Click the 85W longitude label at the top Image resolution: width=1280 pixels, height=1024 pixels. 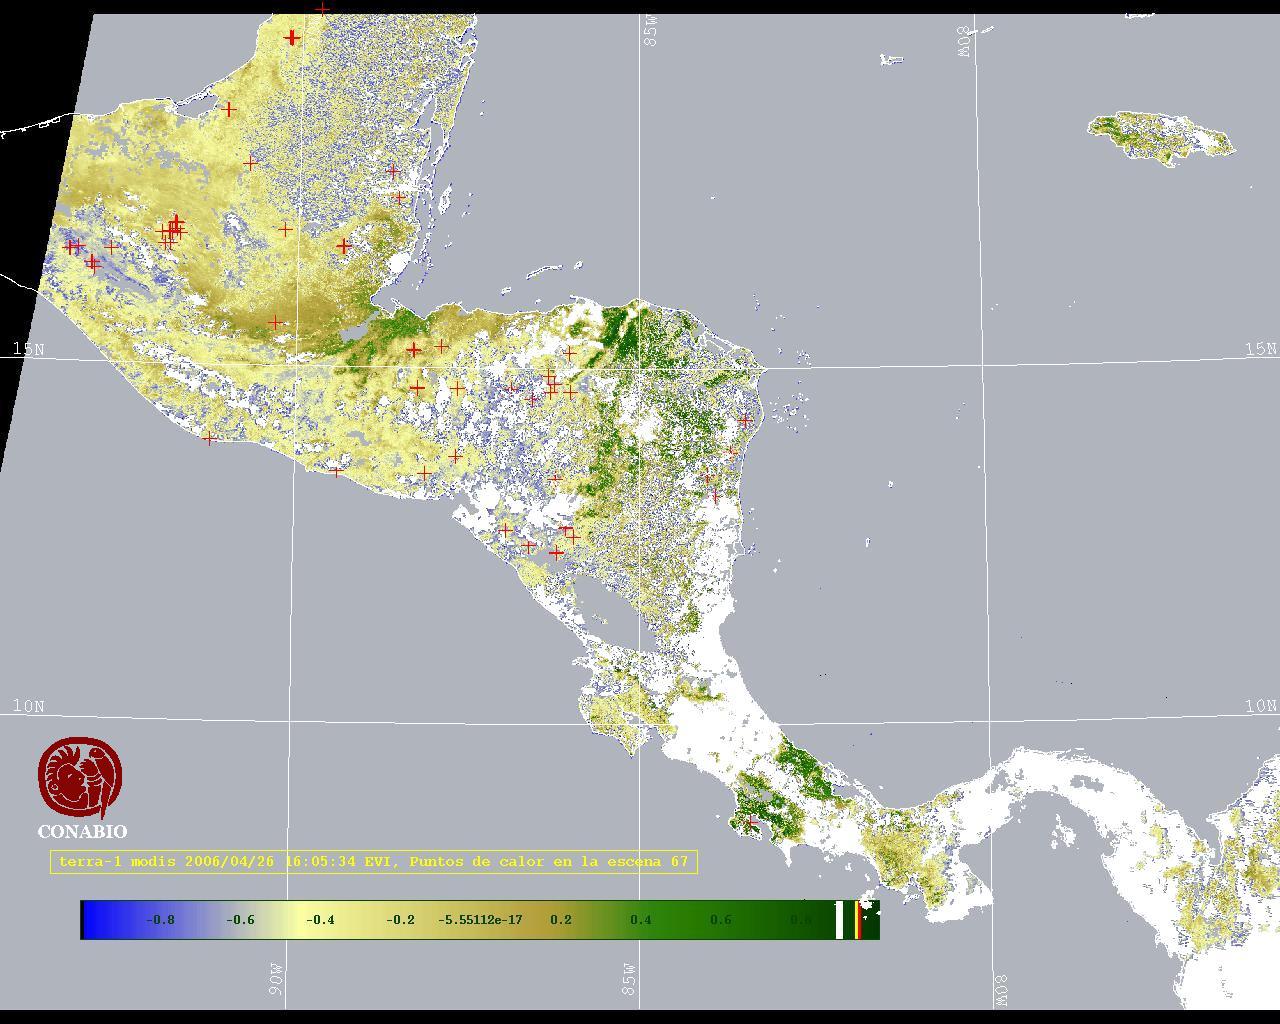click(x=652, y=31)
